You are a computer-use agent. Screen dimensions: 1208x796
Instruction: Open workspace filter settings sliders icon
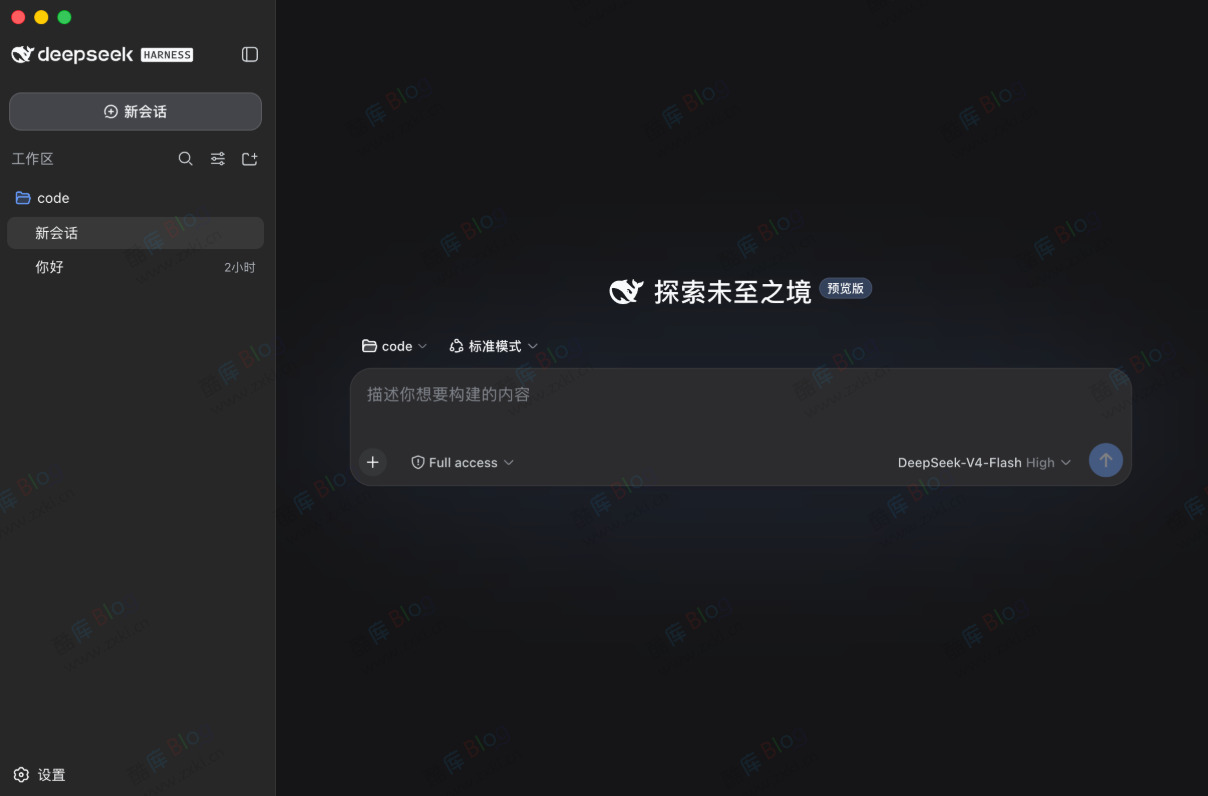point(217,159)
